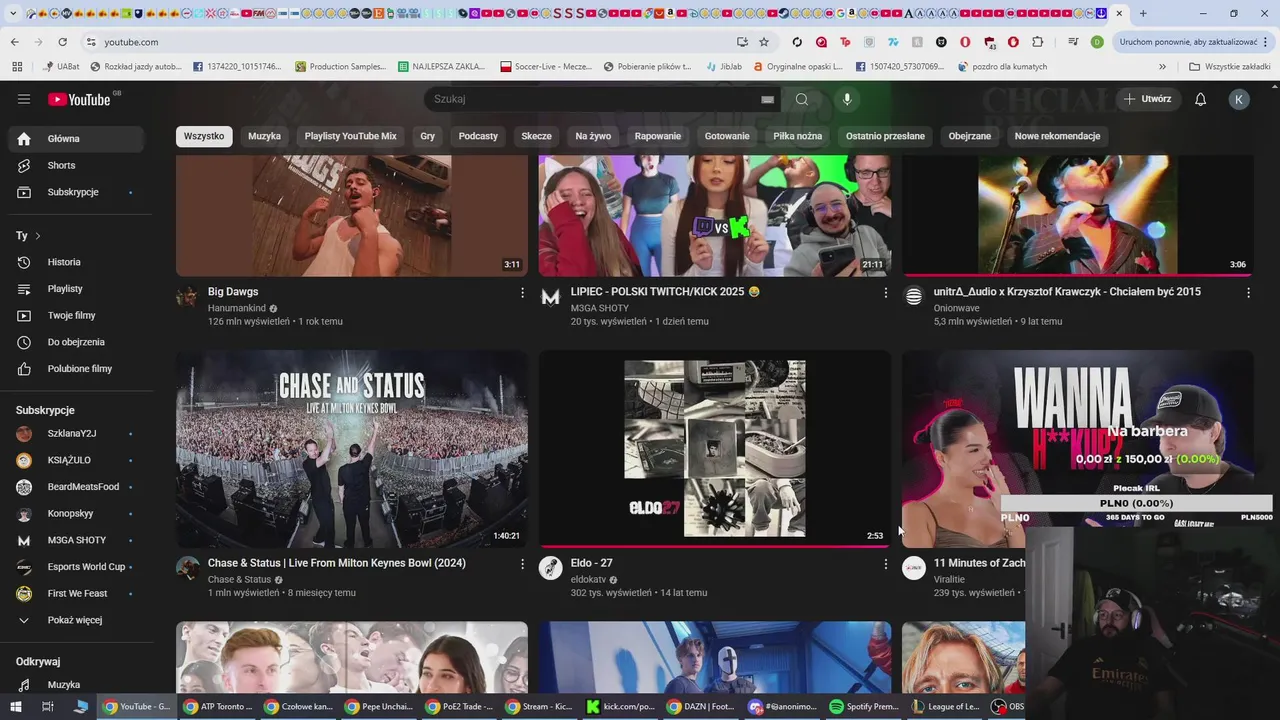Viewport: 1280px width, 720px height.
Task: Open more options for Big Dawgs video
Action: click(522, 293)
